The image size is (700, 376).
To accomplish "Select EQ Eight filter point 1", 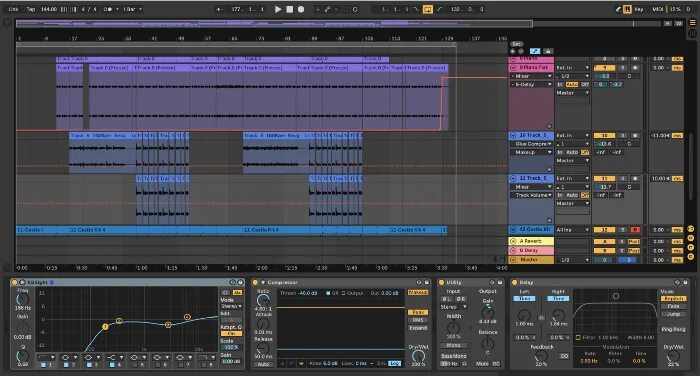I will pyautogui.click(x=105, y=327).
